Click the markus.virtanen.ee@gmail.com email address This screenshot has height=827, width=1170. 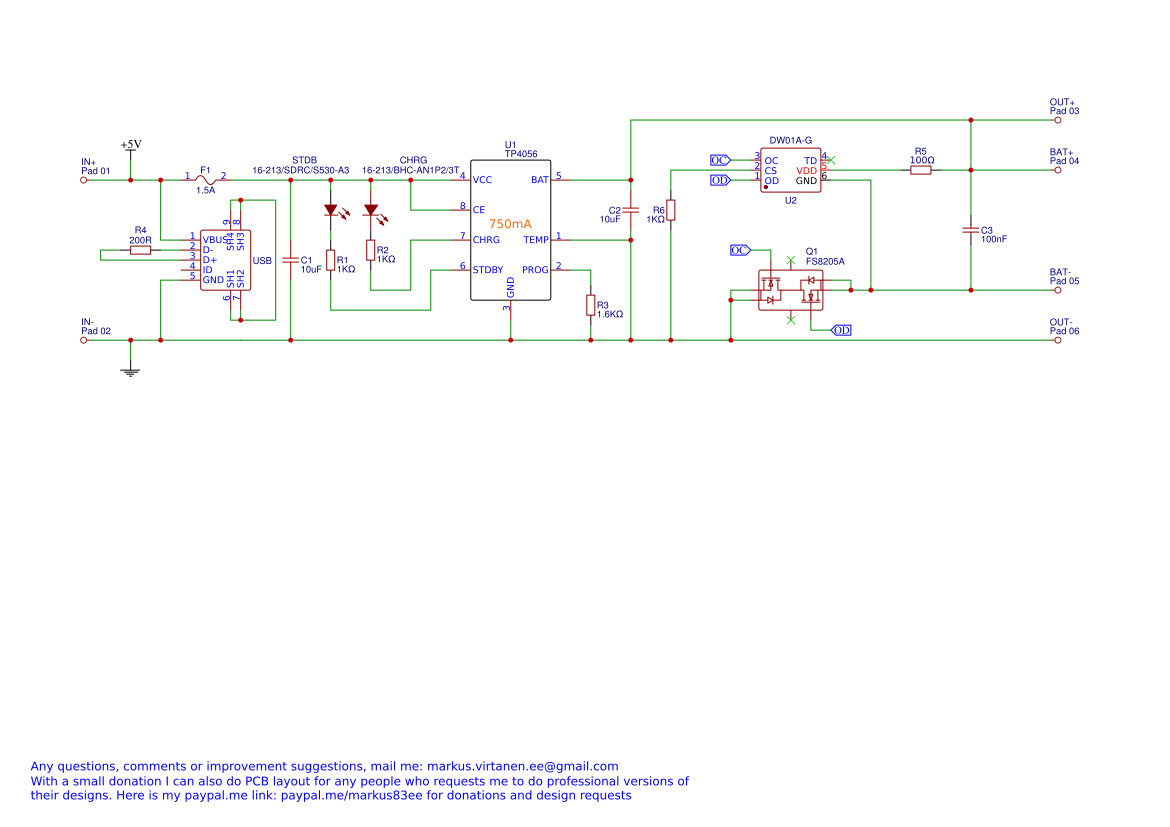(522, 767)
